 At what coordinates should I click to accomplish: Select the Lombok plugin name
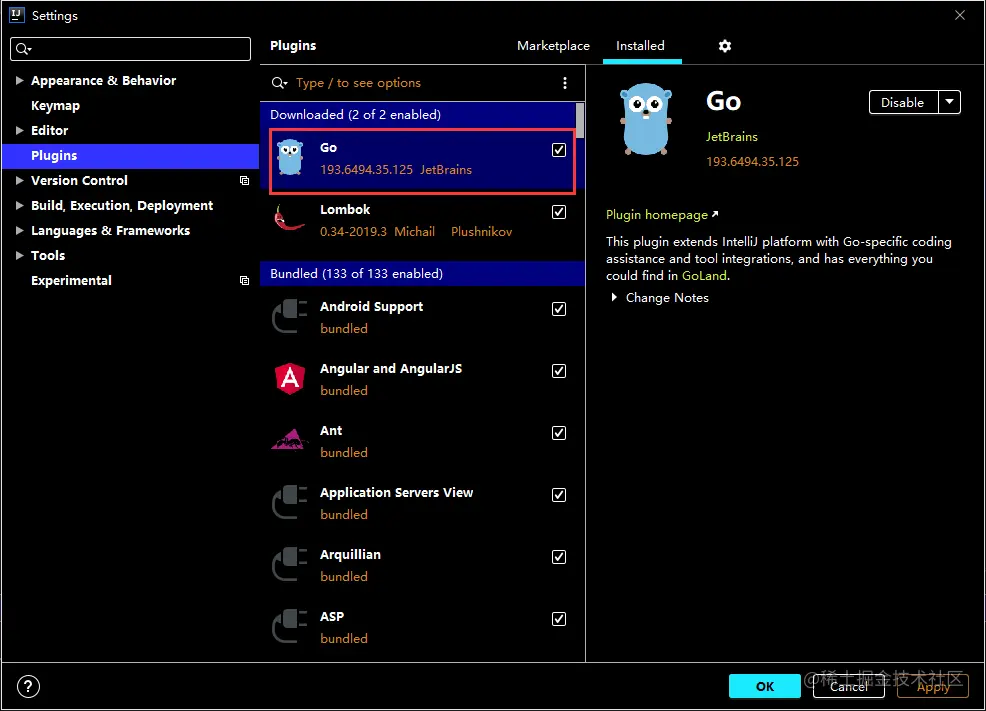345,209
